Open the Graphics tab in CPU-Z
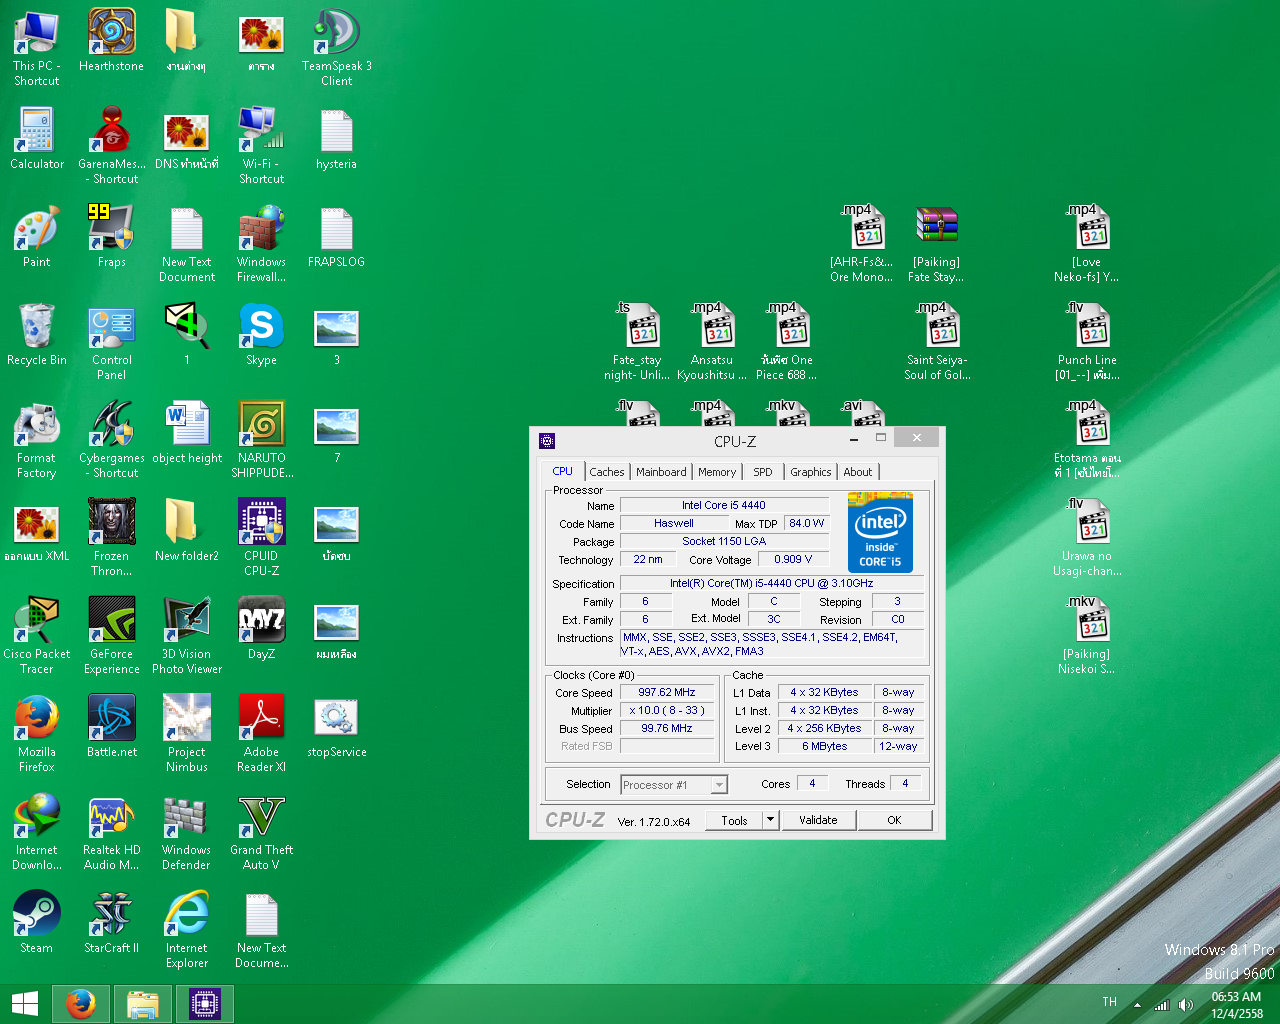The image size is (1280, 1024). (810, 472)
